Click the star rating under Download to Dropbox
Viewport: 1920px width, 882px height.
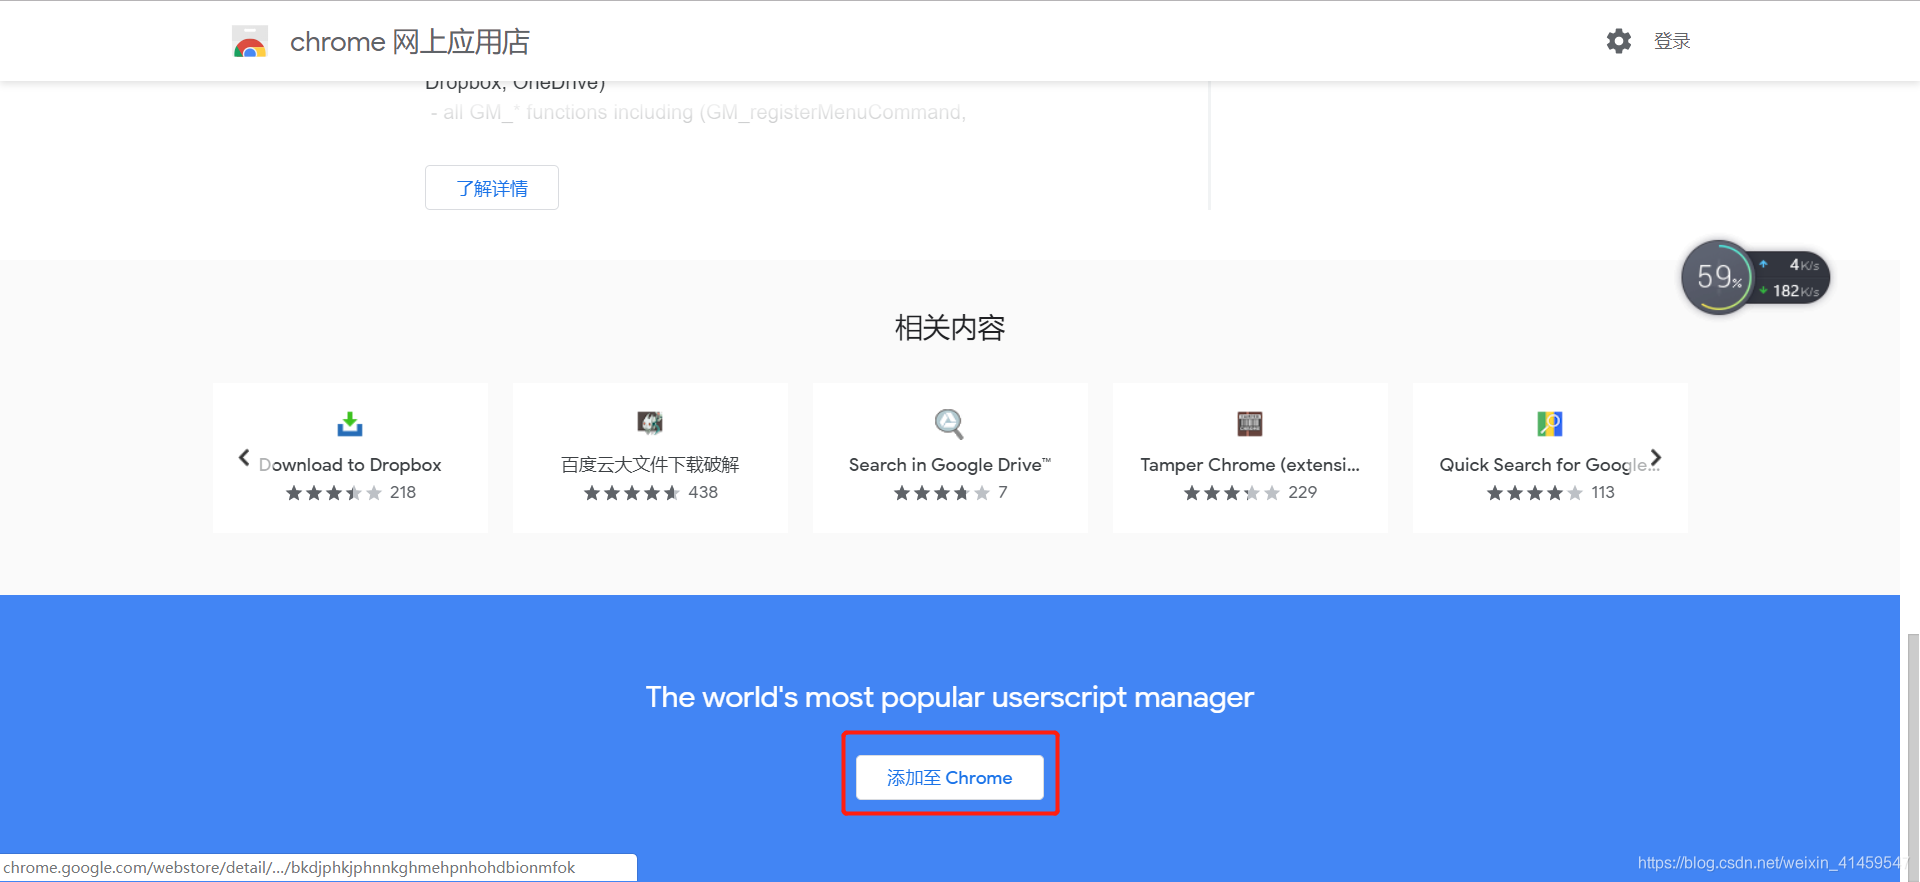click(334, 493)
